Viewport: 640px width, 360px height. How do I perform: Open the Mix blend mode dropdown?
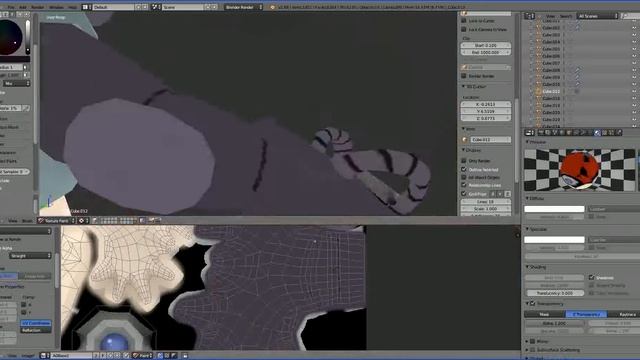(x=17, y=83)
